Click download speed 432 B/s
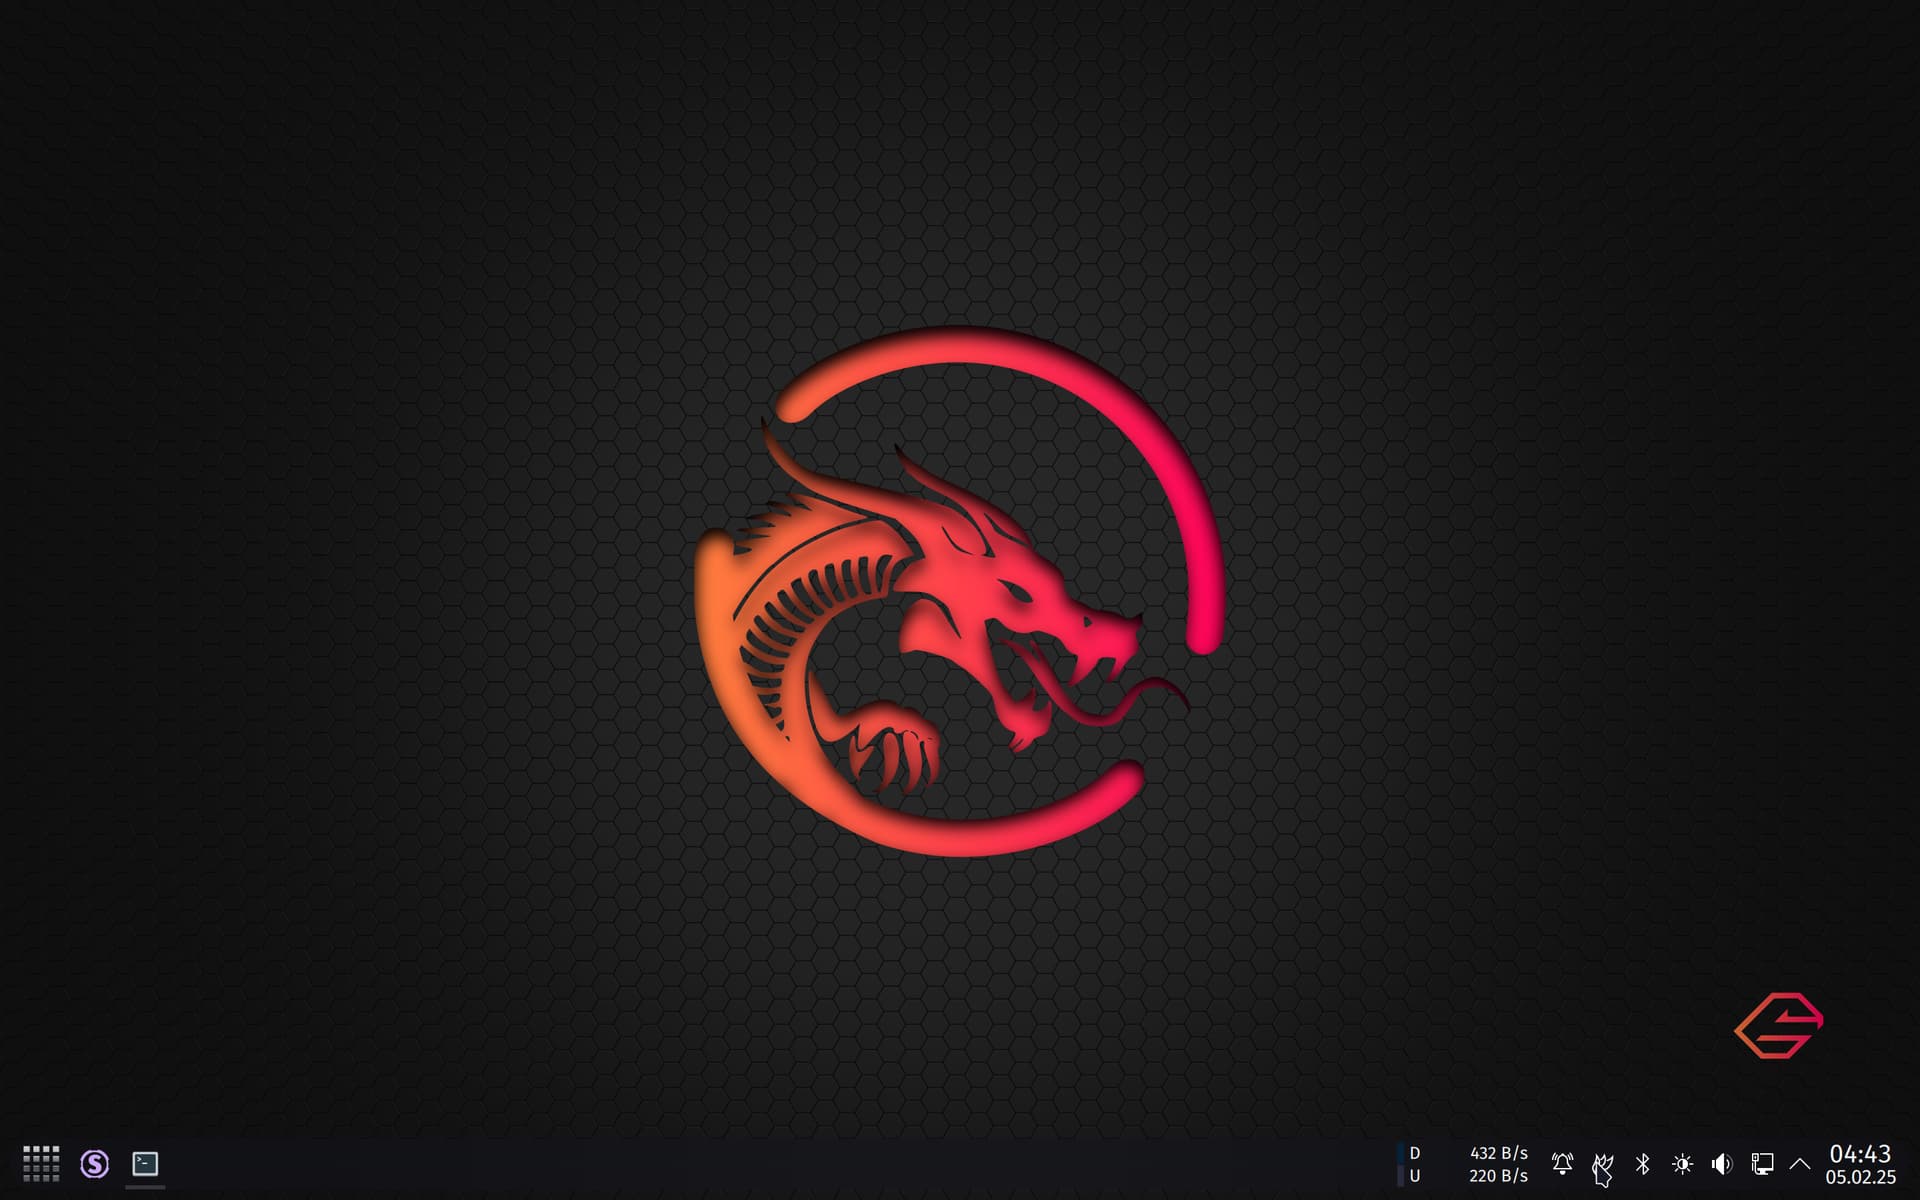 [x=1499, y=1153]
